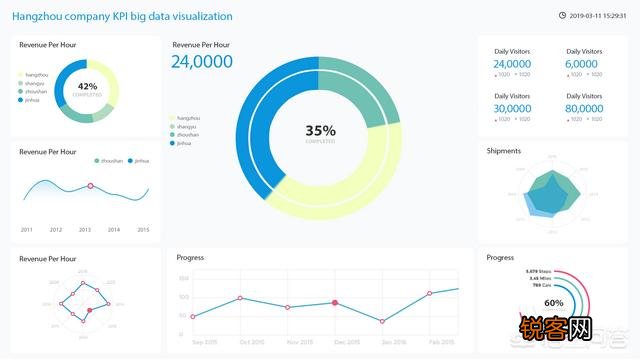Open the Daily Visitors 30,0000 value
The image size is (640, 360).
point(512,109)
